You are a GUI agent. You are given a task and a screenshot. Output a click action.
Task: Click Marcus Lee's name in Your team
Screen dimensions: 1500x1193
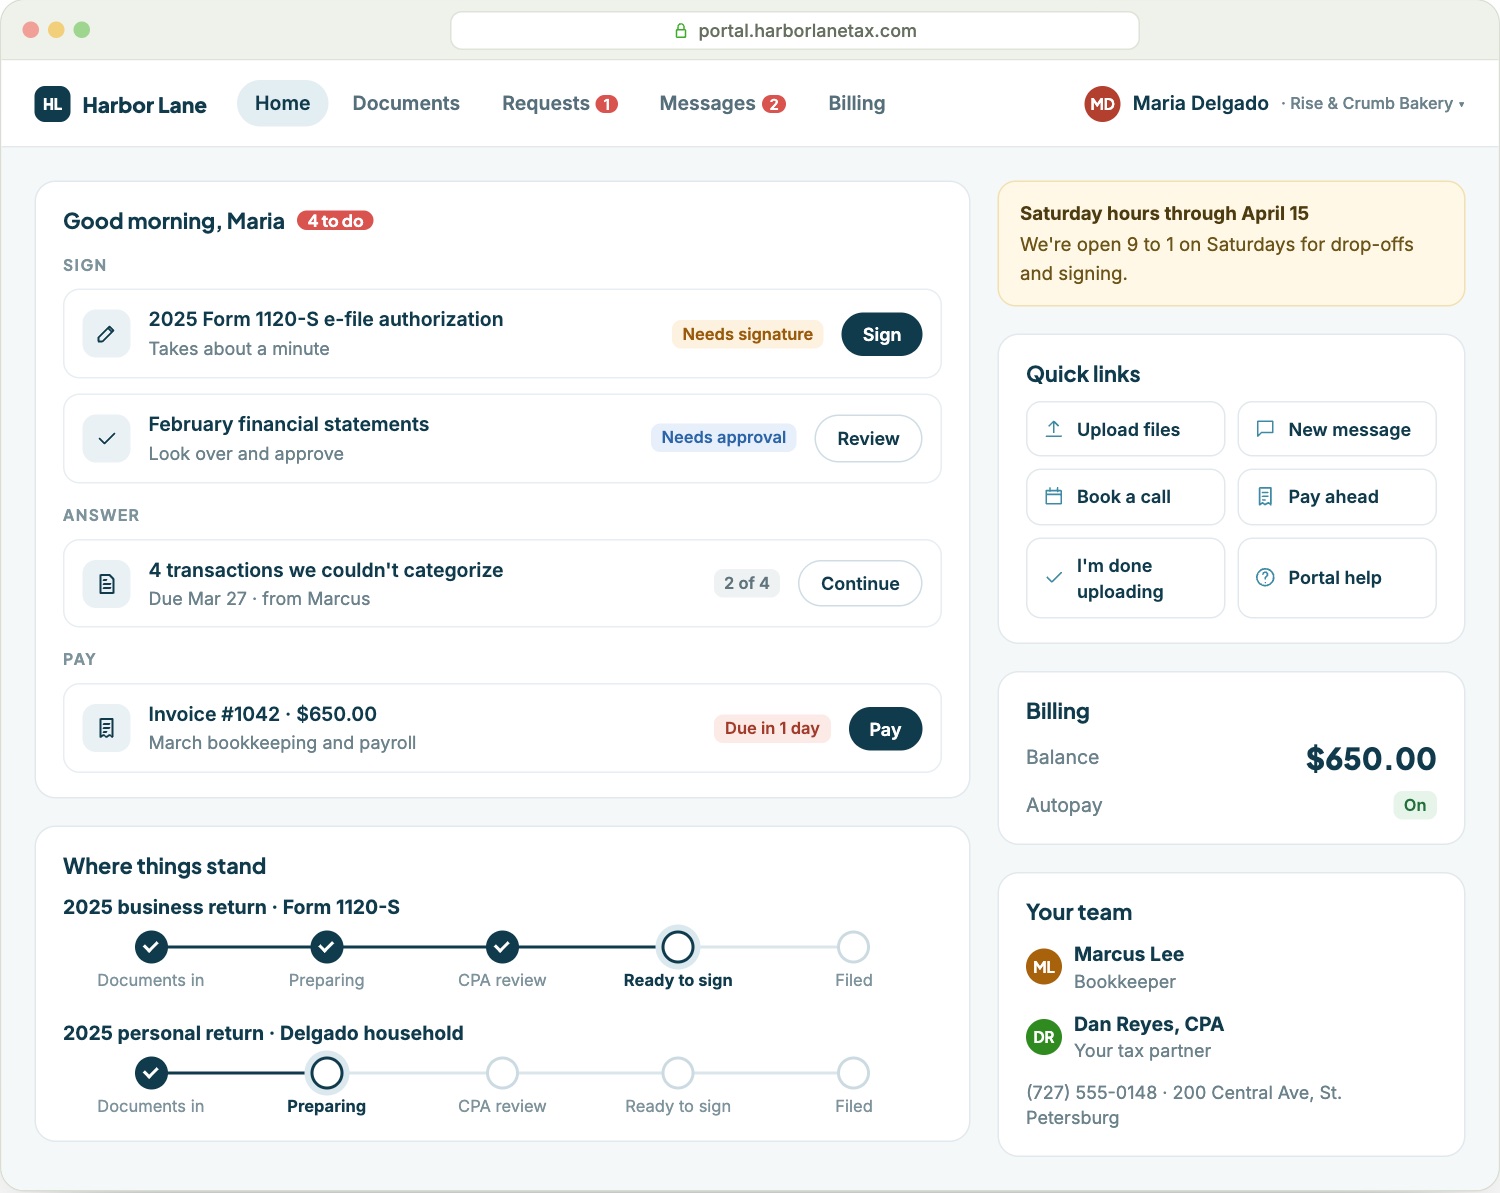pos(1129,954)
